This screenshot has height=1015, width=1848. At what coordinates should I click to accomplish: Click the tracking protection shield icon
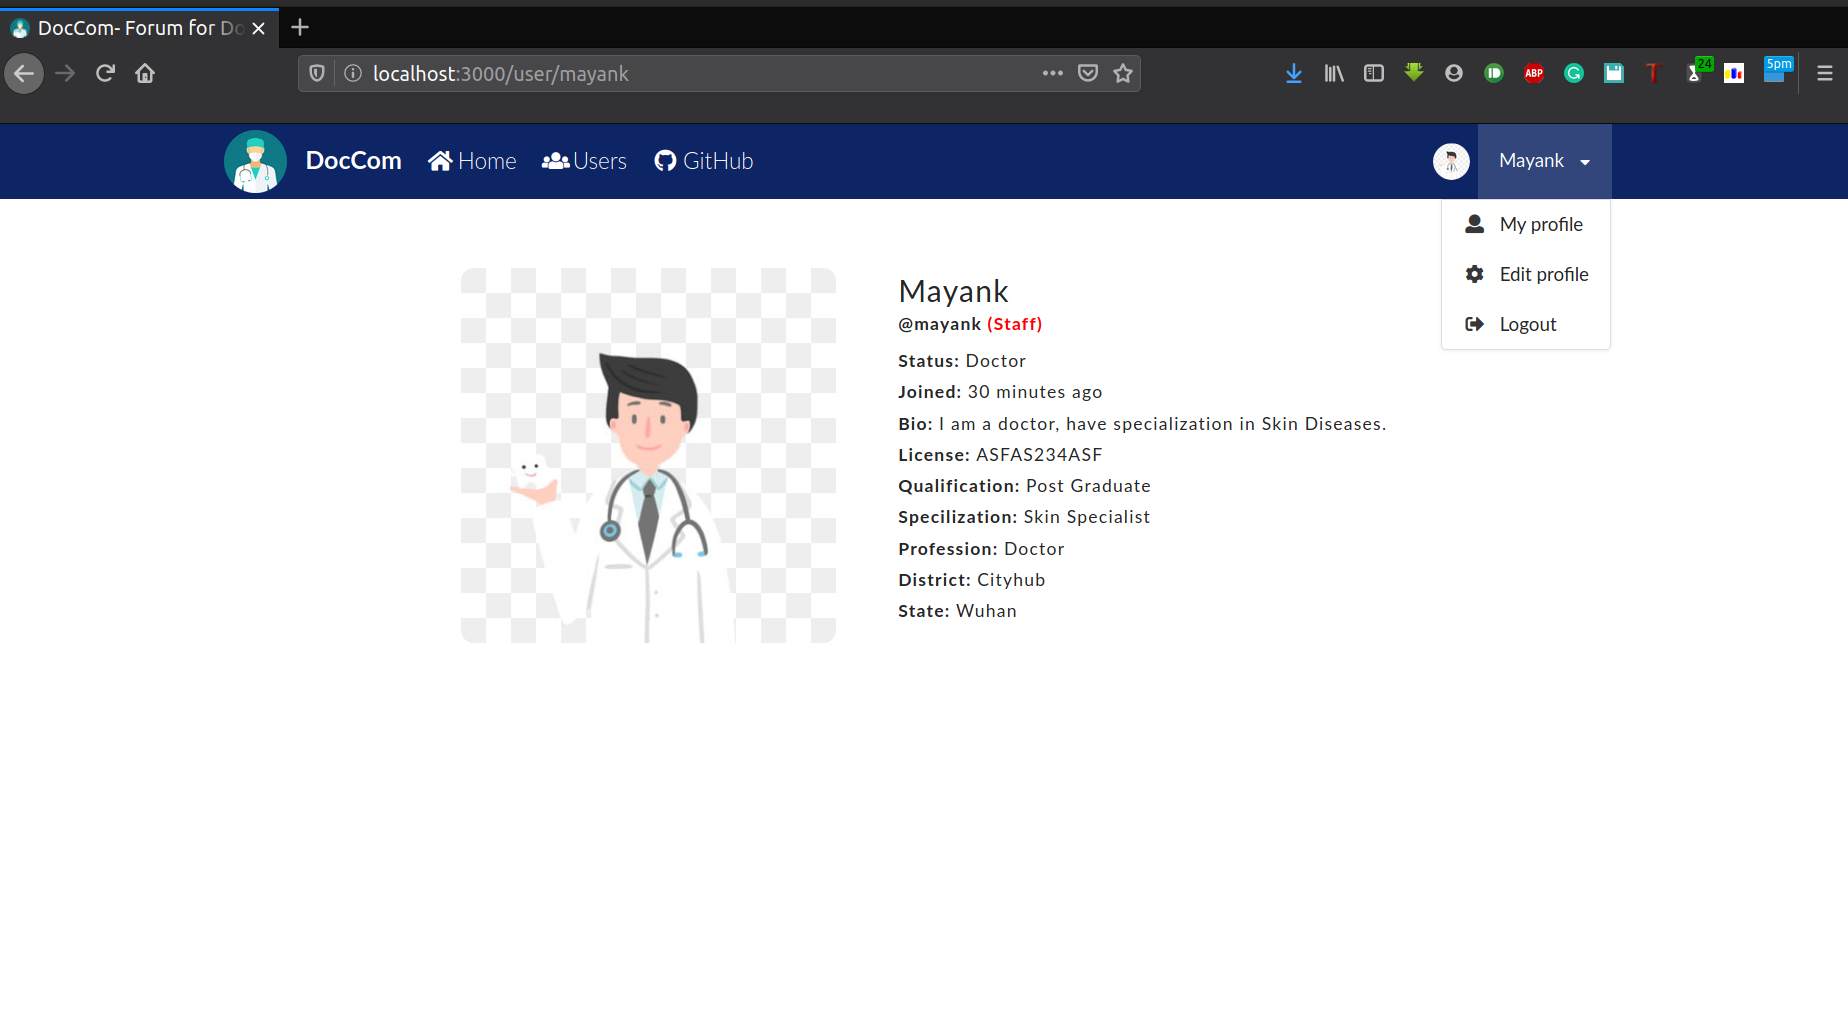pos(317,73)
